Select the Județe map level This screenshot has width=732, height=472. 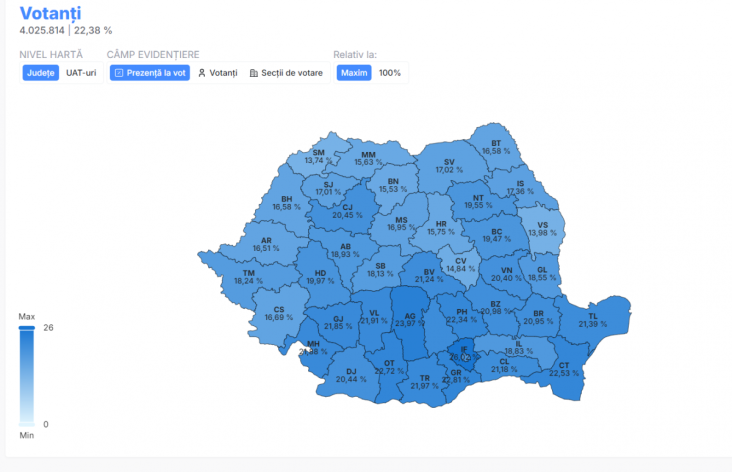tap(41, 73)
